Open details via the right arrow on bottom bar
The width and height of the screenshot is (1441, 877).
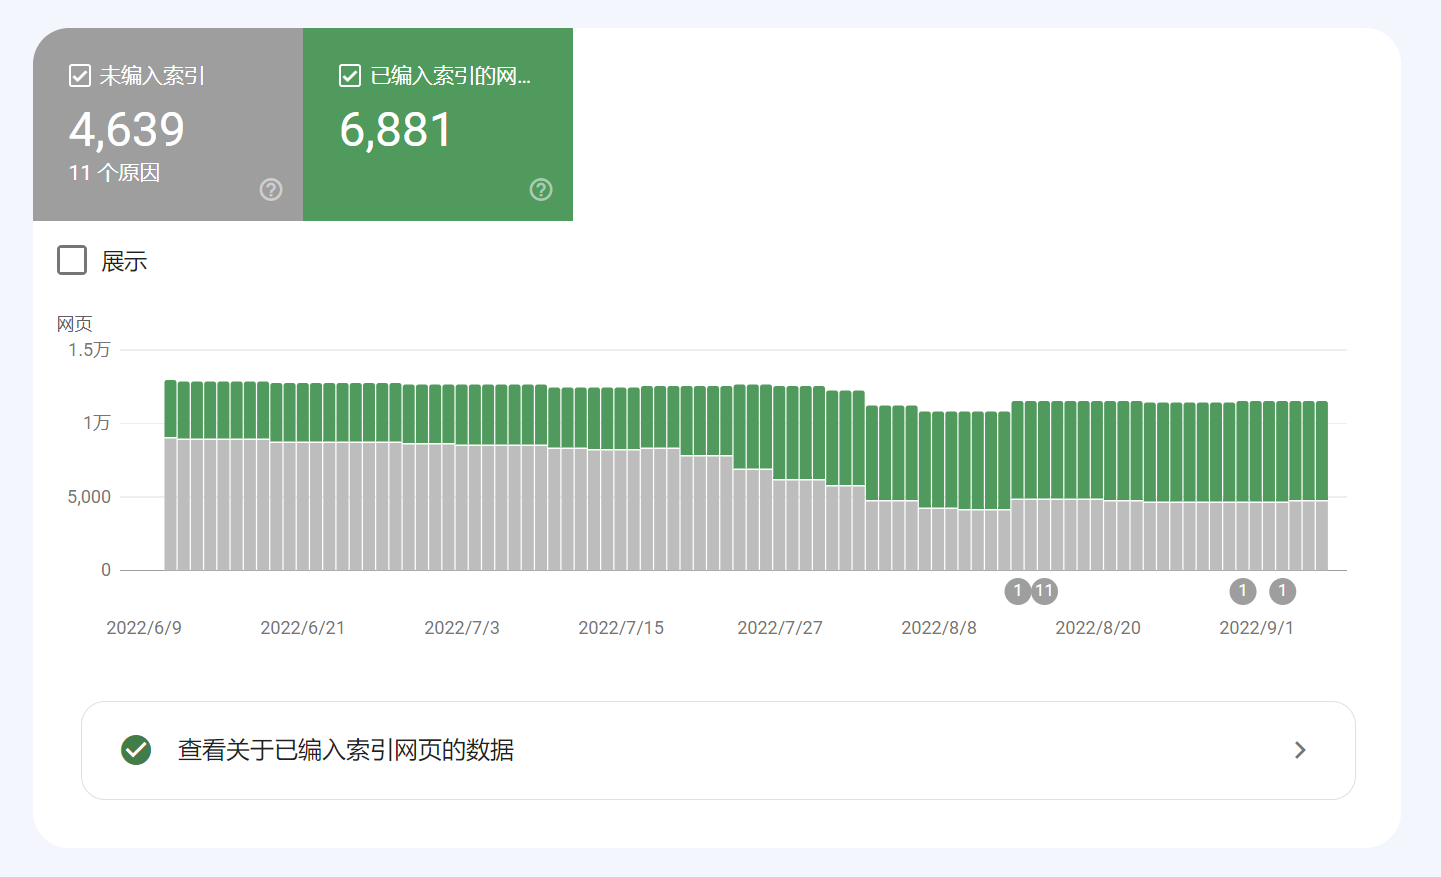point(1300,750)
